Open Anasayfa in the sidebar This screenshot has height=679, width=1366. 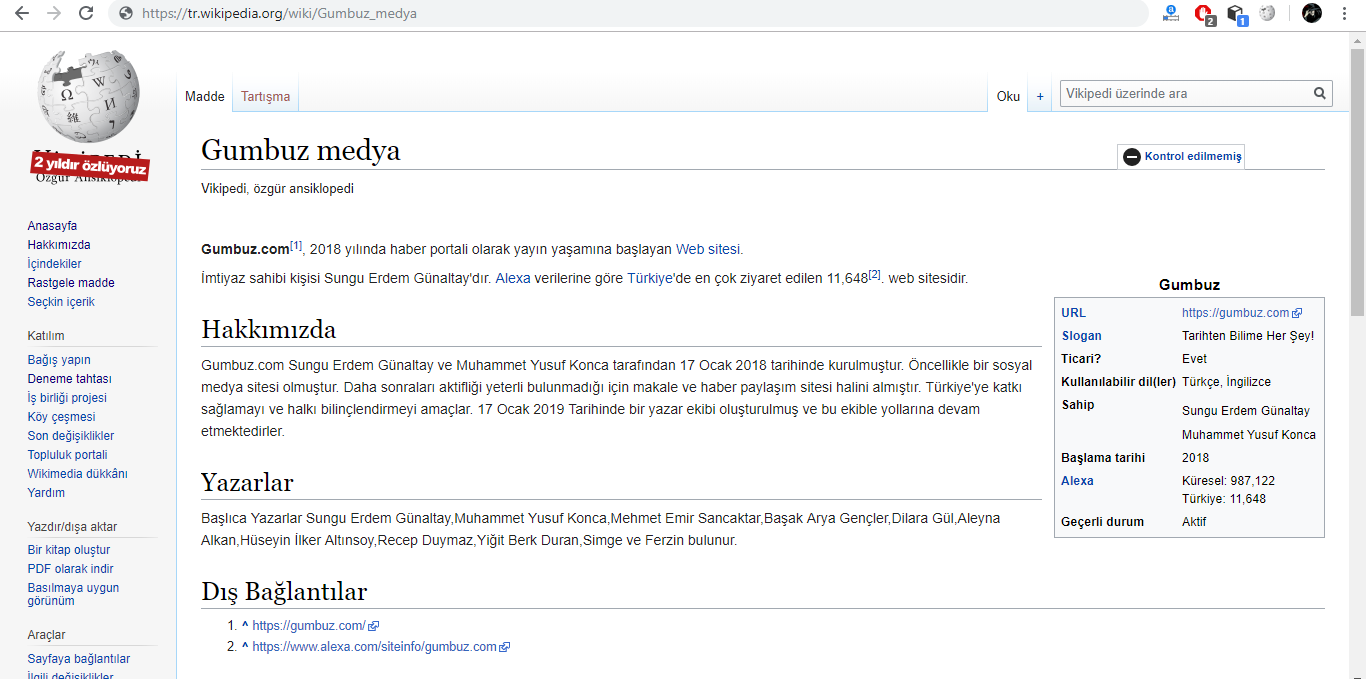coord(52,226)
